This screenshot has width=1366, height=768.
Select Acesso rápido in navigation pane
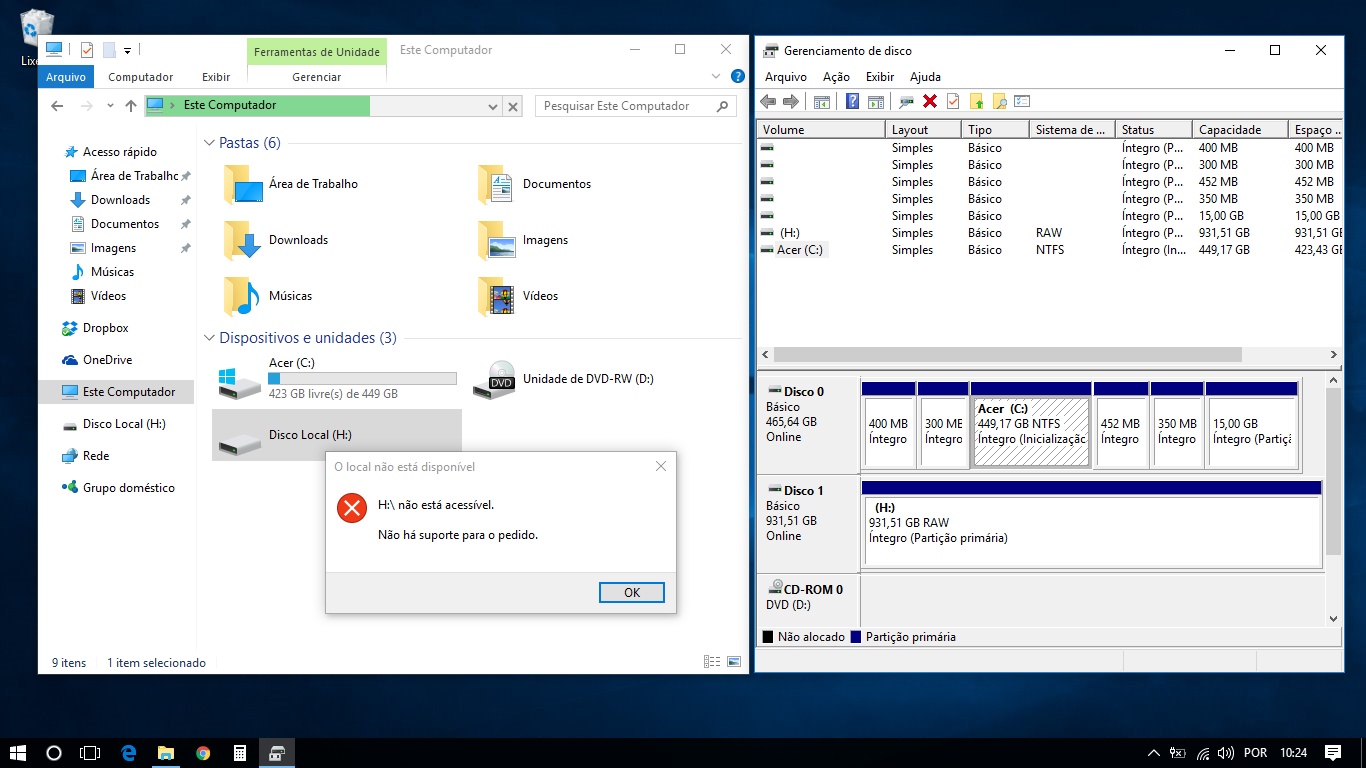pyautogui.click(x=120, y=152)
